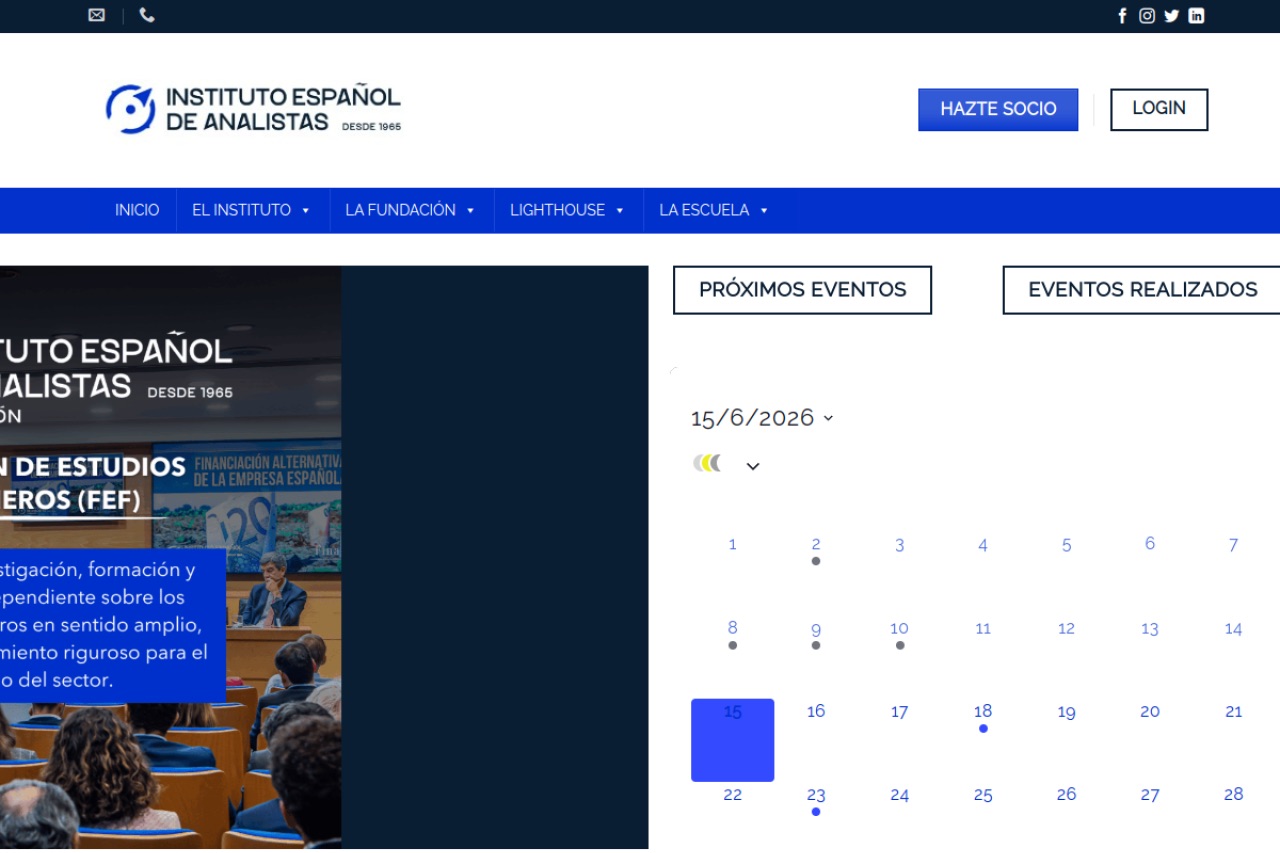Pick day 21 in the calendar

click(x=1234, y=712)
